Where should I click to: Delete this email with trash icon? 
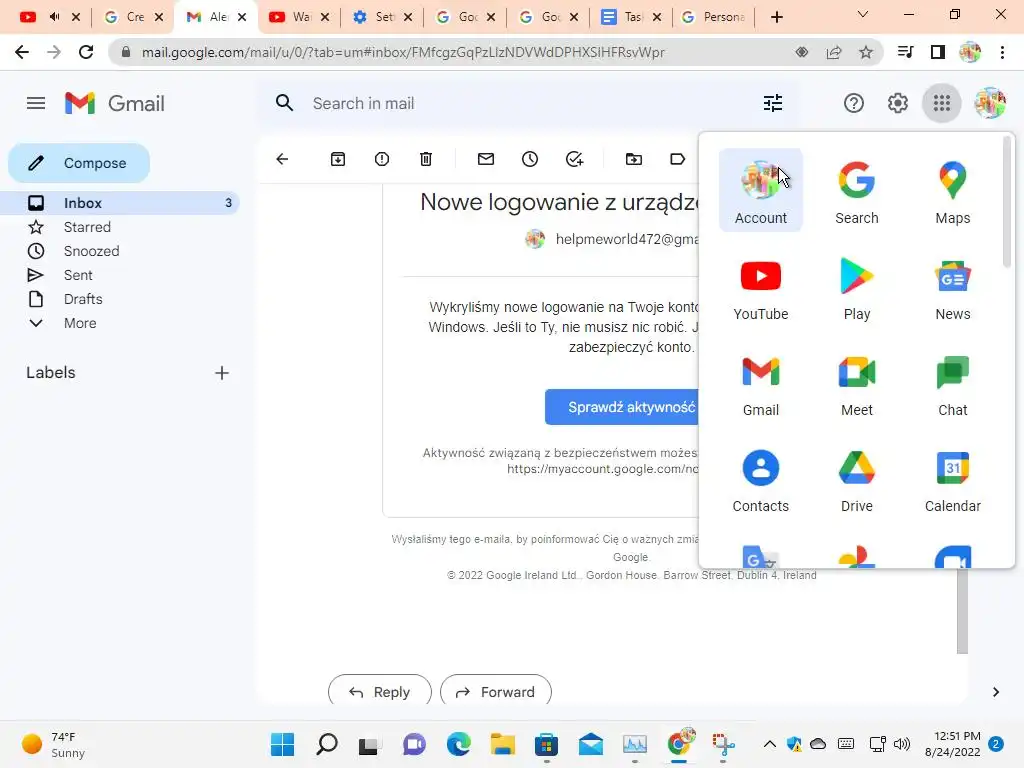tap(426, 159)
